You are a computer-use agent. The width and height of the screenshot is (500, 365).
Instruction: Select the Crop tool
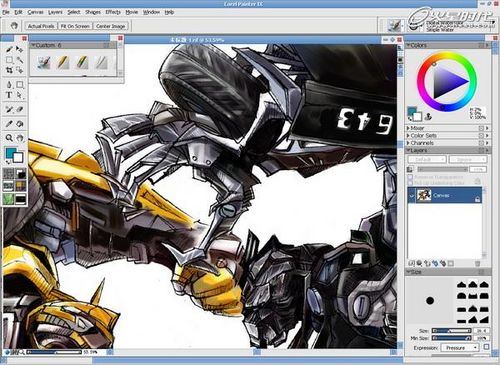[x=9, y=70]
